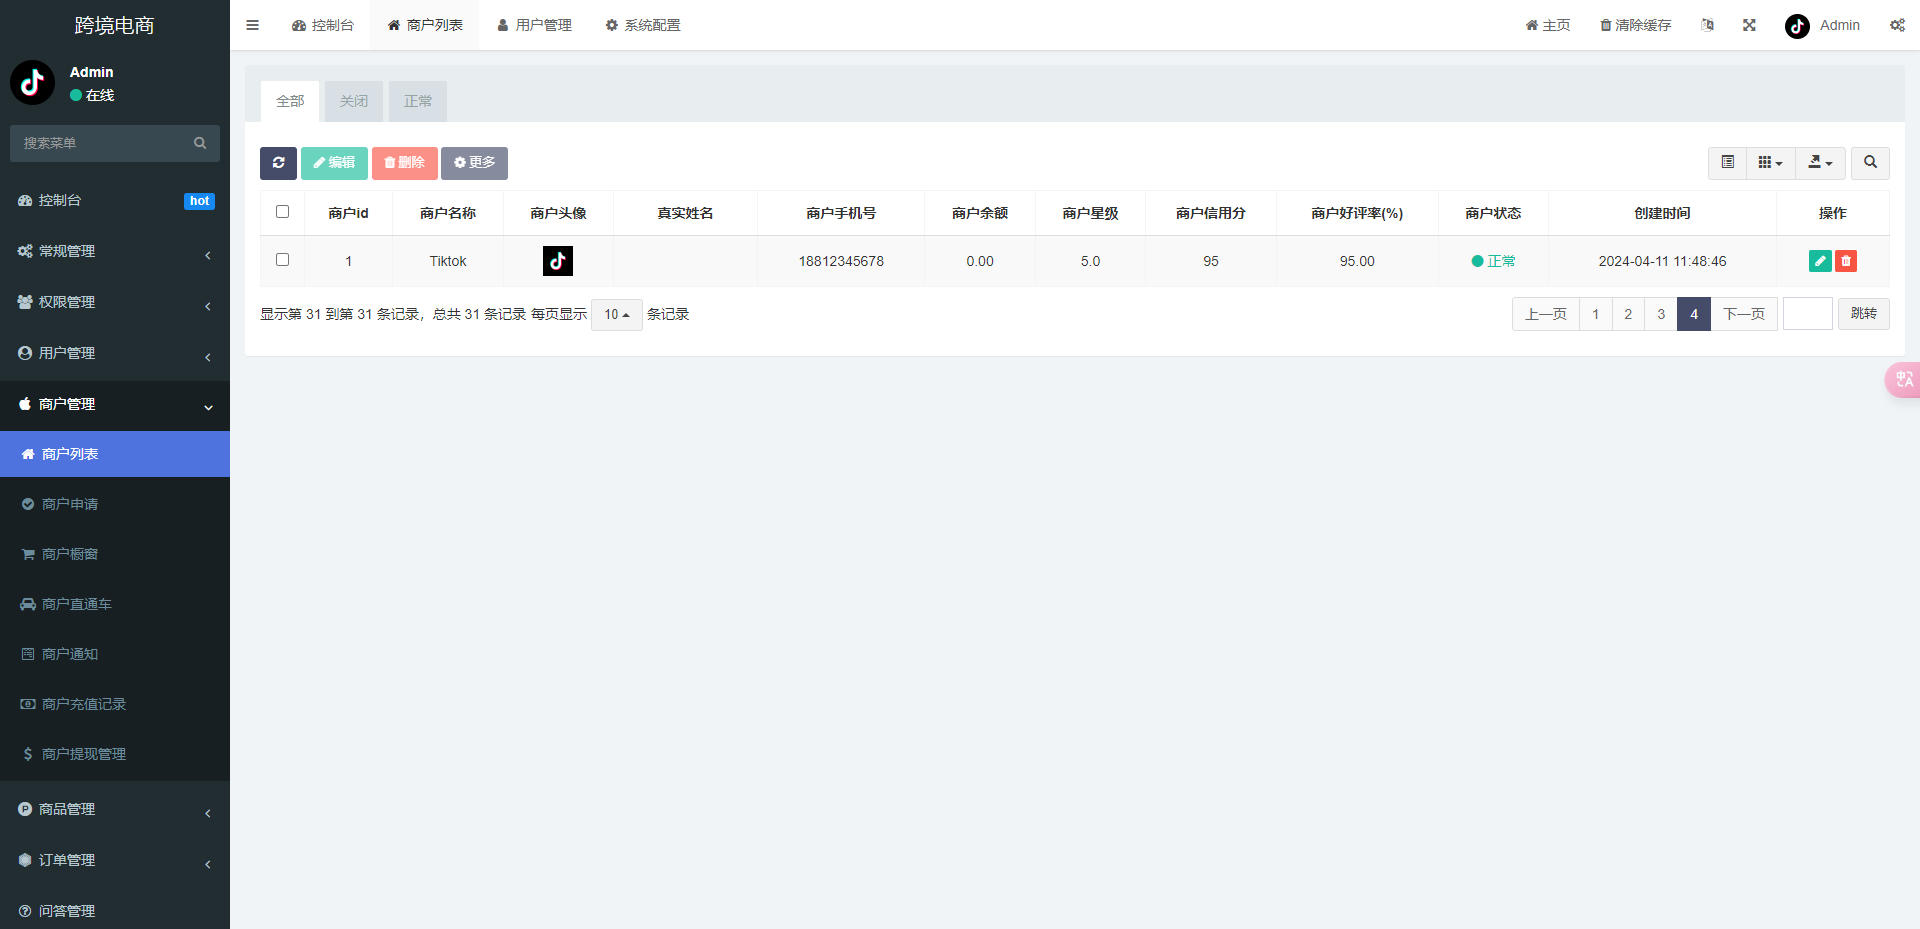Screen dimensions: 1920x929
Task: Open the 商户列表 top tab
Action: [425, 25]
